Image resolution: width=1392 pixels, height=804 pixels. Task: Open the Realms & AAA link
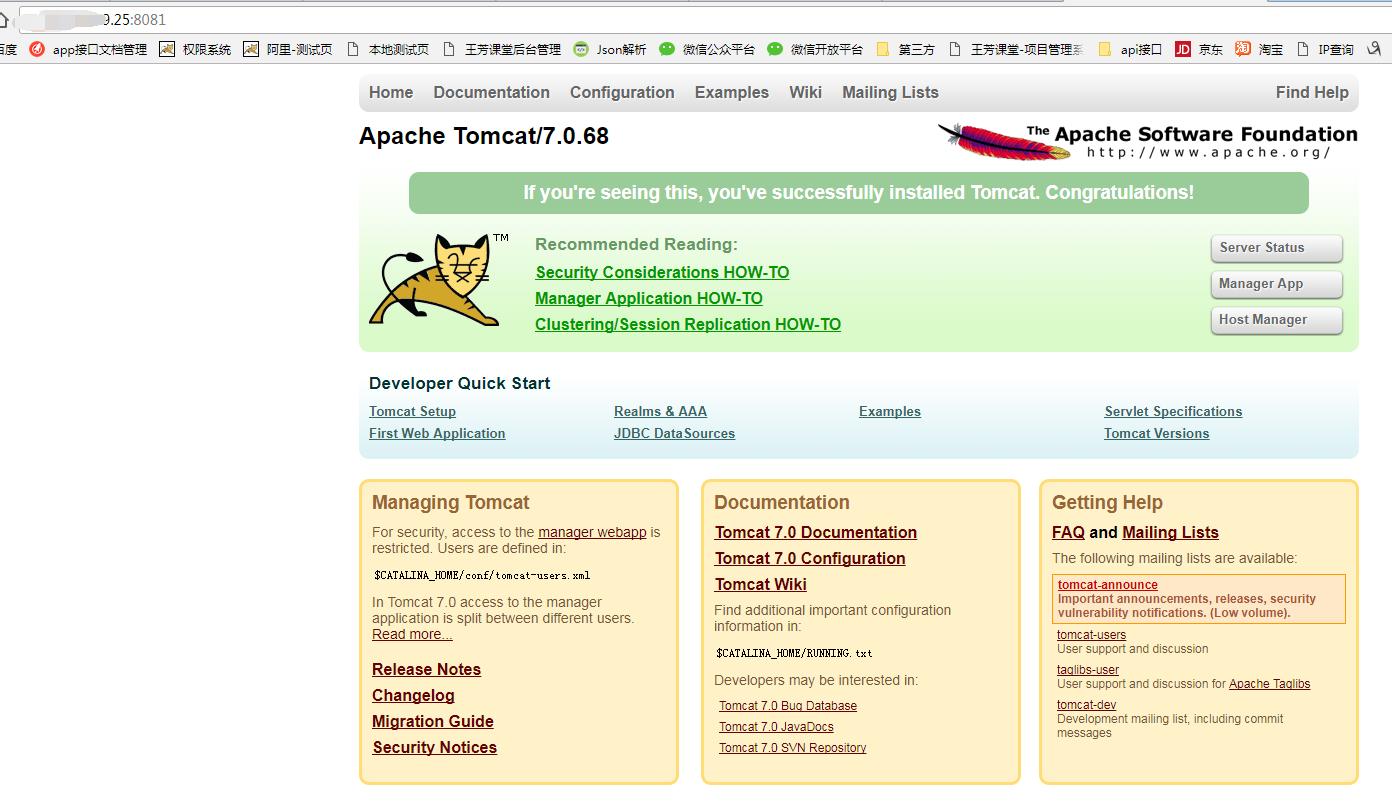pos(660,411)
